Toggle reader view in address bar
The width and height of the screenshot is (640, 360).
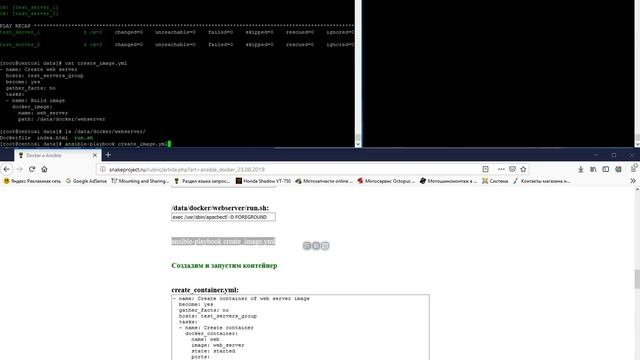[485, 169]
